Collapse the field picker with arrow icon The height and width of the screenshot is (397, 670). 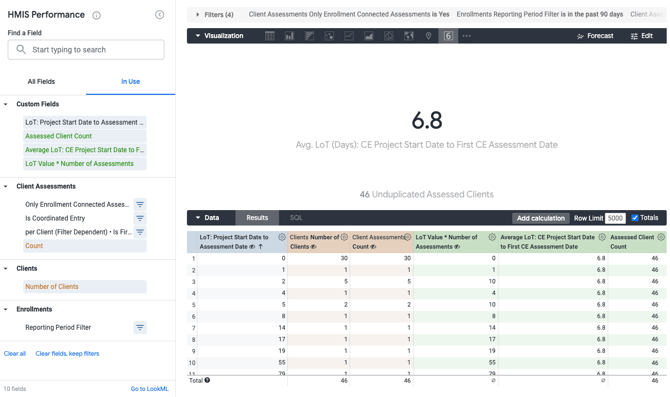coord(159,15)
